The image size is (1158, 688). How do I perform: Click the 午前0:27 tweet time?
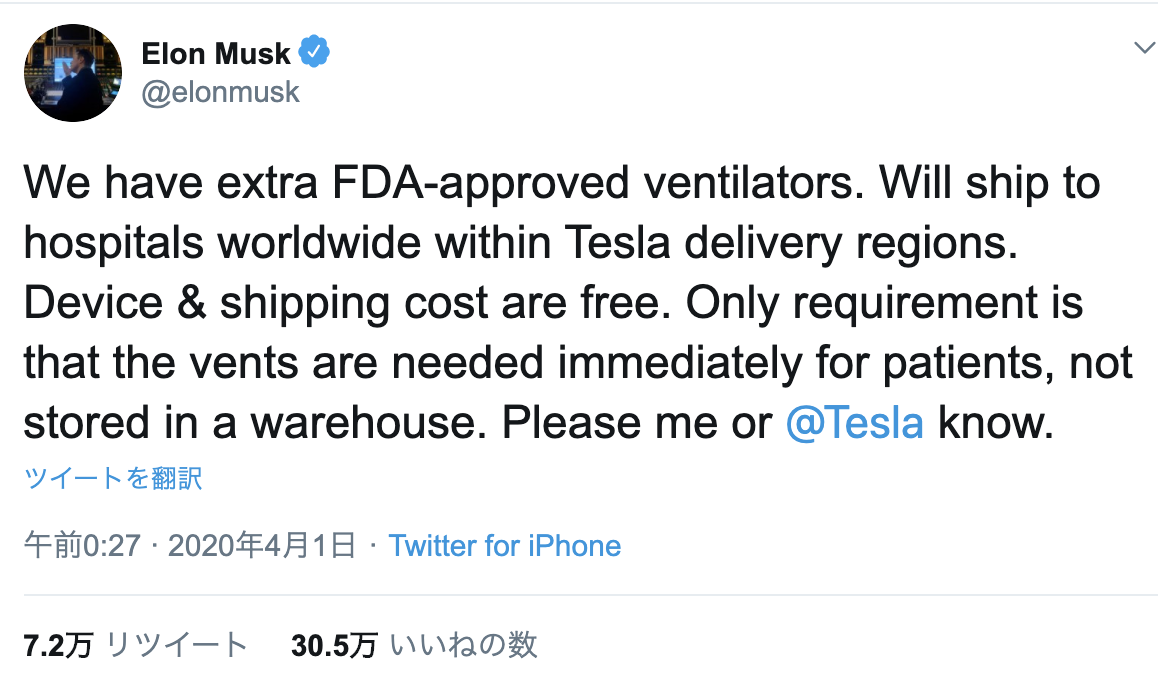[x=82, y=546]
